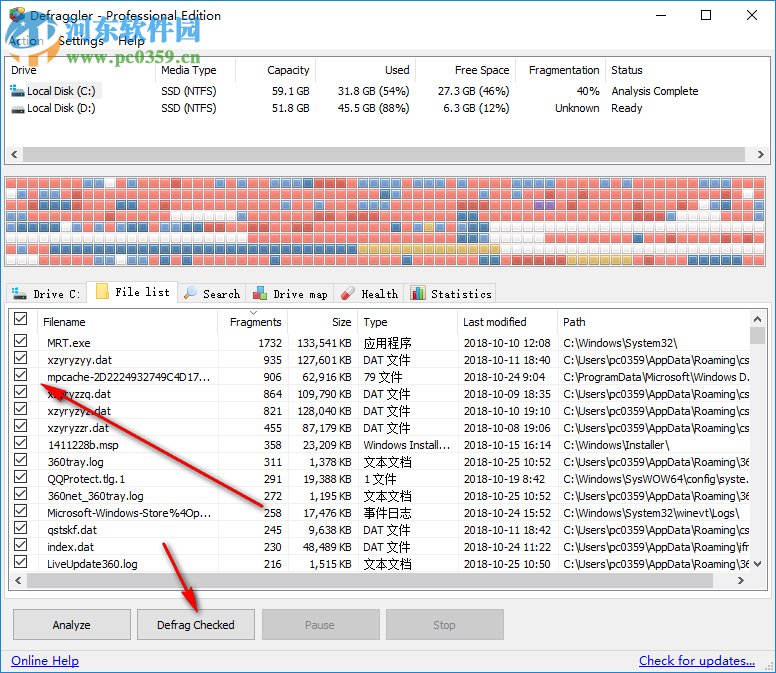The height and width of the screenshot is (673, 776).
Task: Uncheck the MRT.exe checkbox
Action: (20, 340)
